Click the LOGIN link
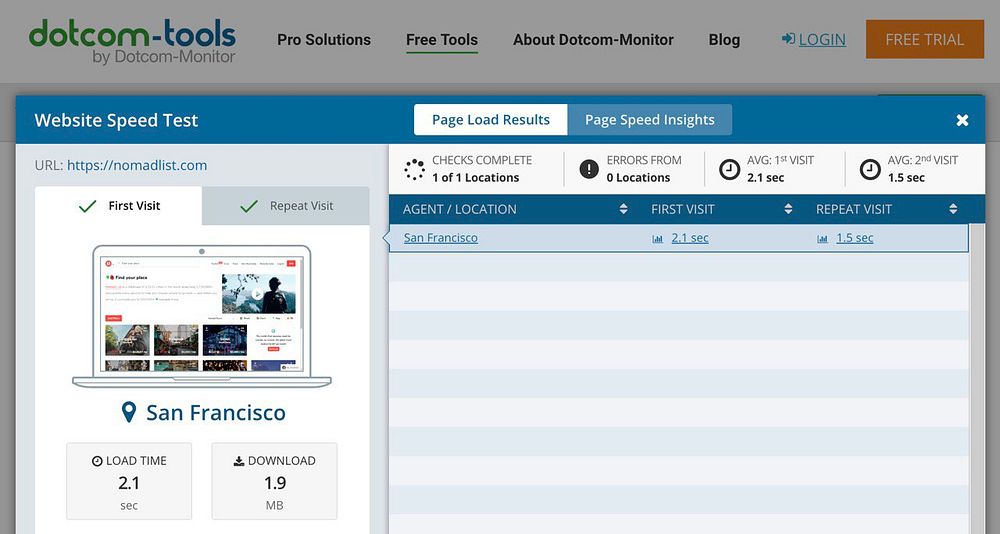The image size is (1000, 534). 822,40
